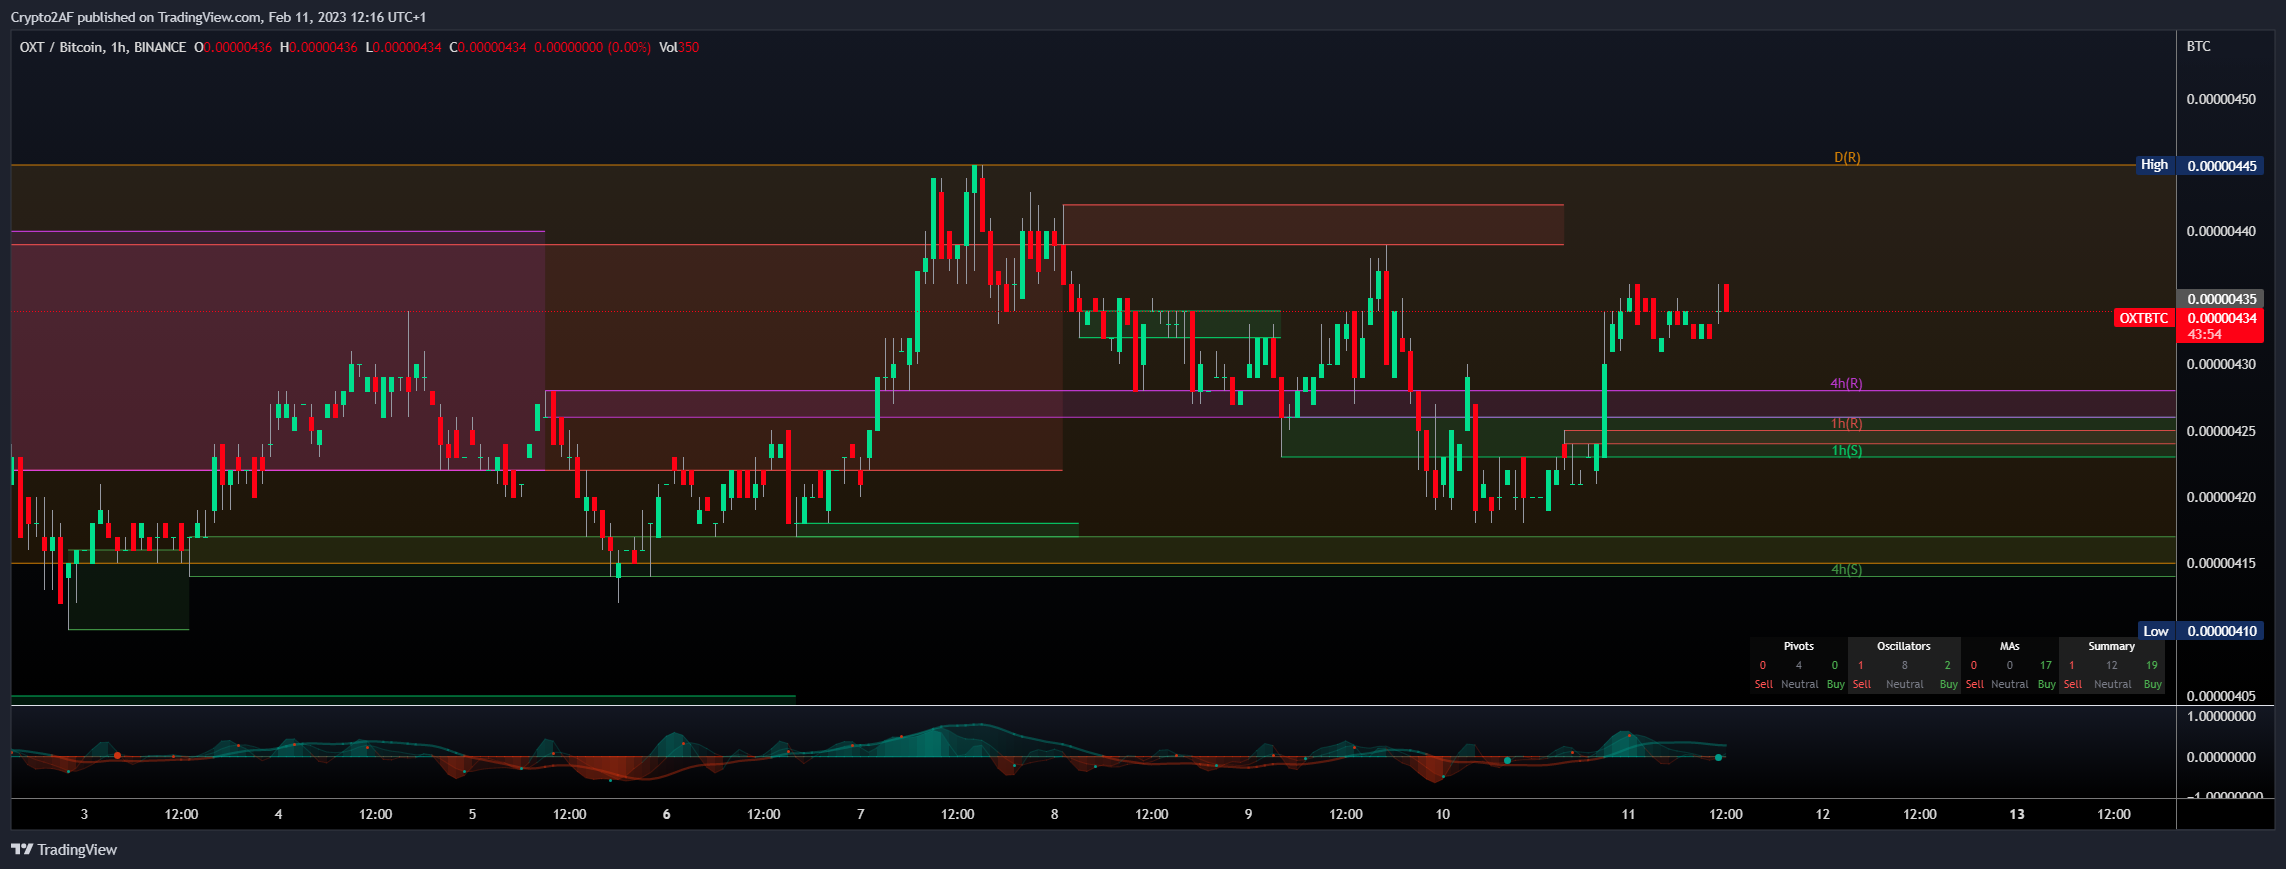Click the date 3 on time axis

84,814
